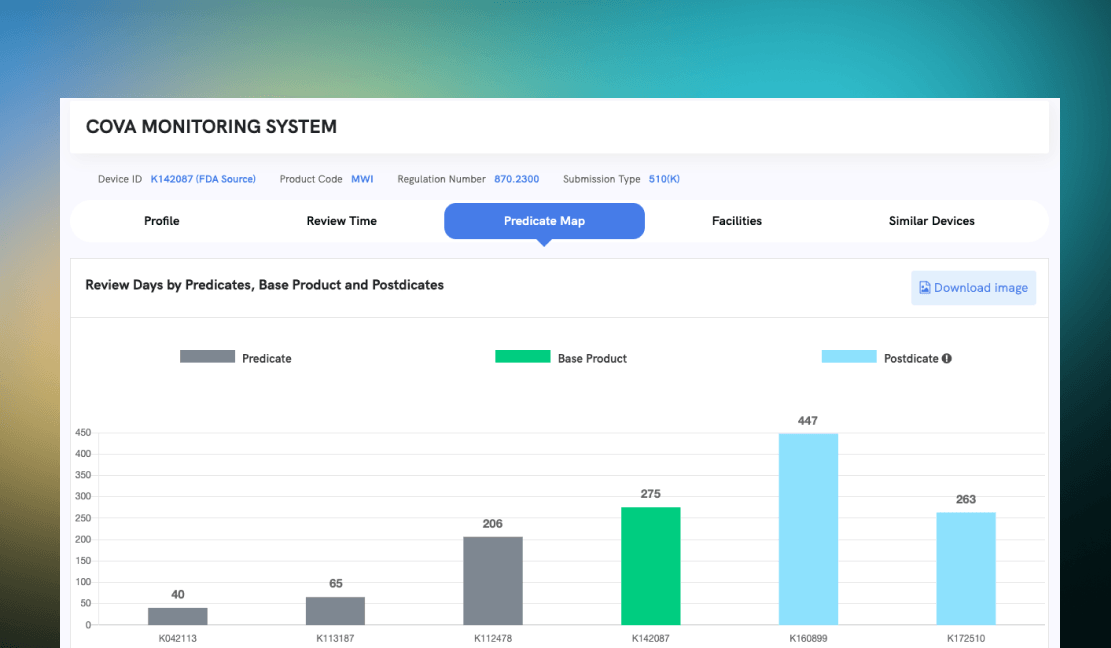Image resolution: width=1111 pixels, height=648 pixels.
Task: Click the Predicate legend label
Action: point(266,358)
